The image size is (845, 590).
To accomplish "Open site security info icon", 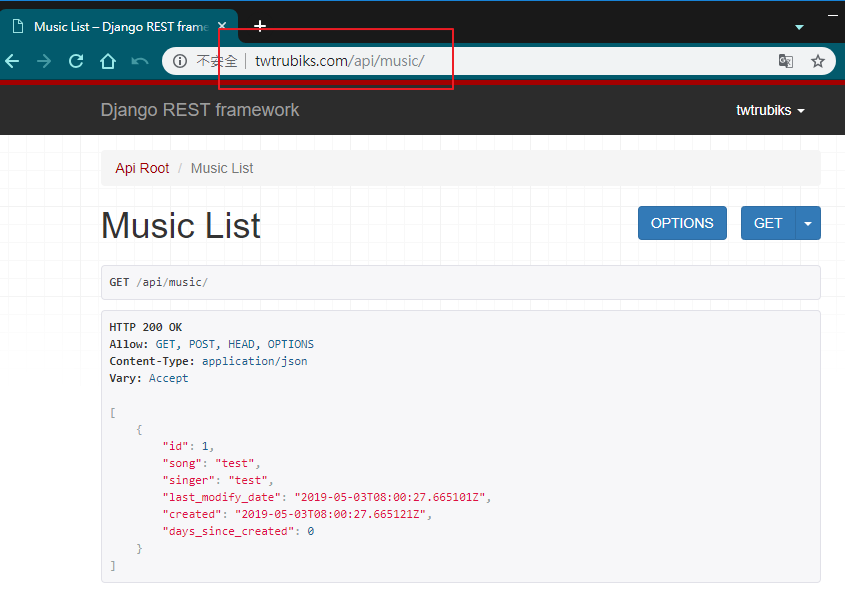I will (x=180, y=61).
